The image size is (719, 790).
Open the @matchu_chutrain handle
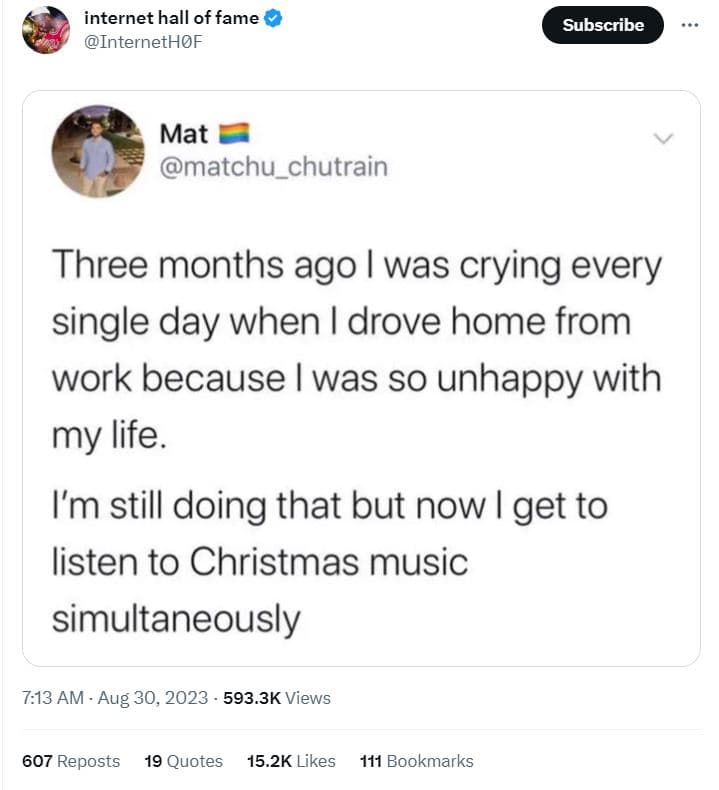coord(274,167)
